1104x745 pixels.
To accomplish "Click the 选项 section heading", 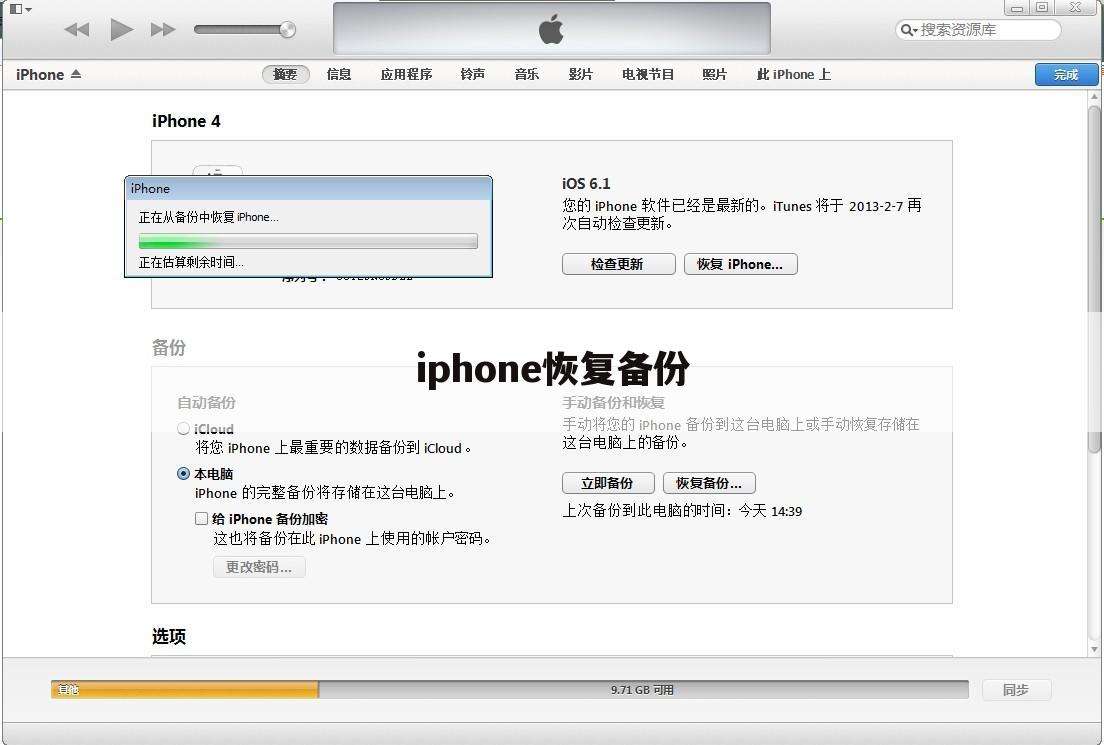I will (169, 637).
